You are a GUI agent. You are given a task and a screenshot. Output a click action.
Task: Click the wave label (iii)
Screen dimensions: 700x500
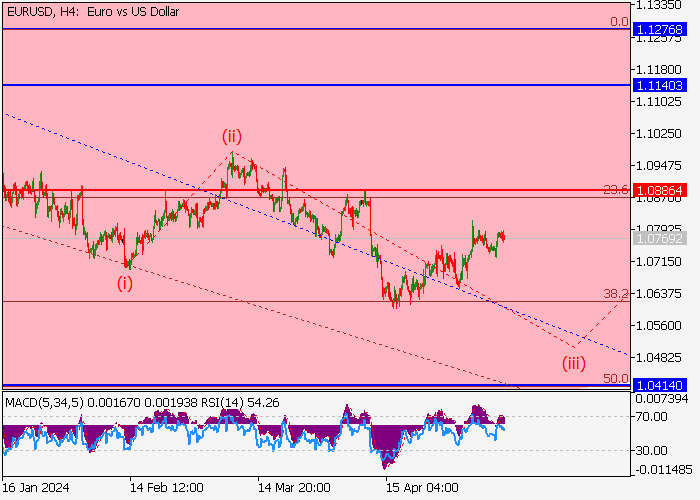point(574,363)
